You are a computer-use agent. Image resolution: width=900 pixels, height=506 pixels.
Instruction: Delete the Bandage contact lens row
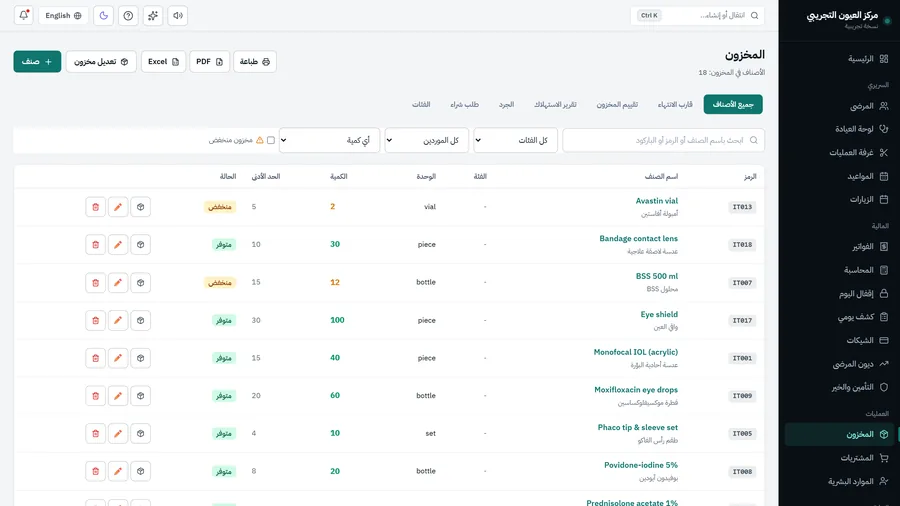pyautogui.click(x=95, y=245)
